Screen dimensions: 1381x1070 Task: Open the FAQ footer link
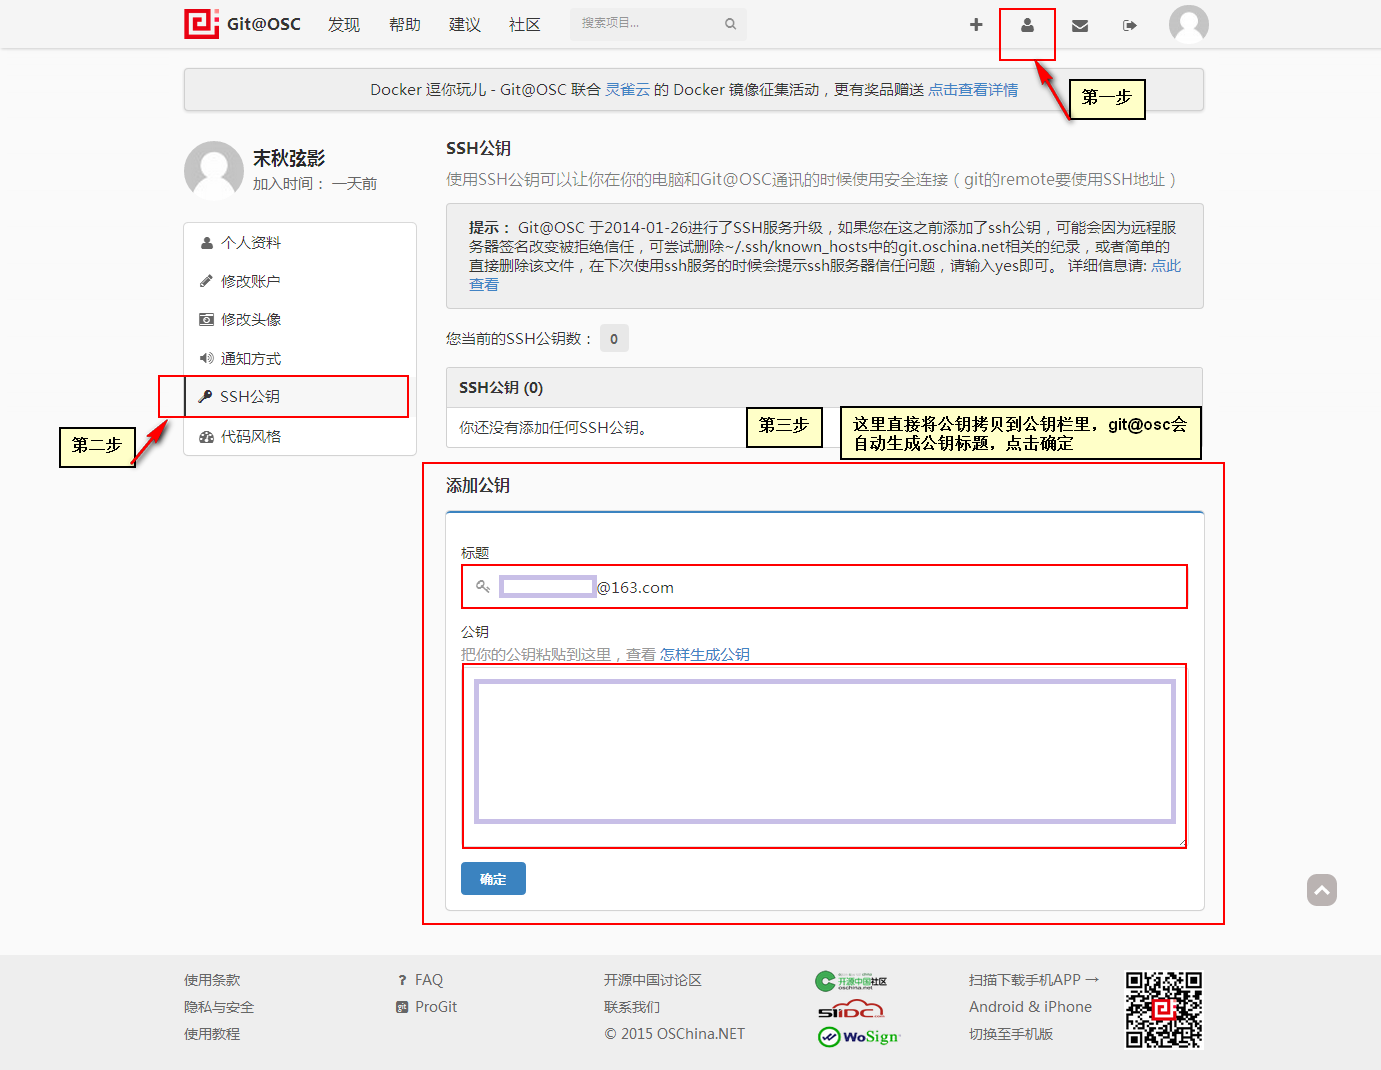click(429, 981)
